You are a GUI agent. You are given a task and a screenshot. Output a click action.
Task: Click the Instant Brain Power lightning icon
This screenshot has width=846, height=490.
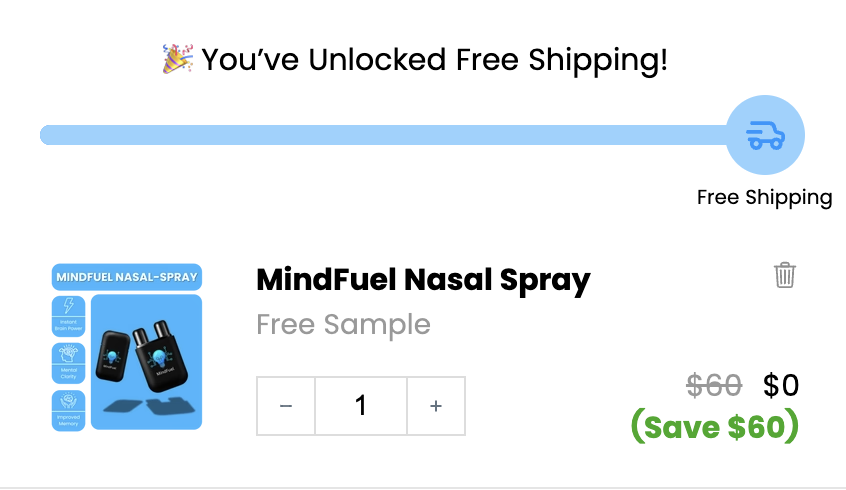[x=69, y=307]
